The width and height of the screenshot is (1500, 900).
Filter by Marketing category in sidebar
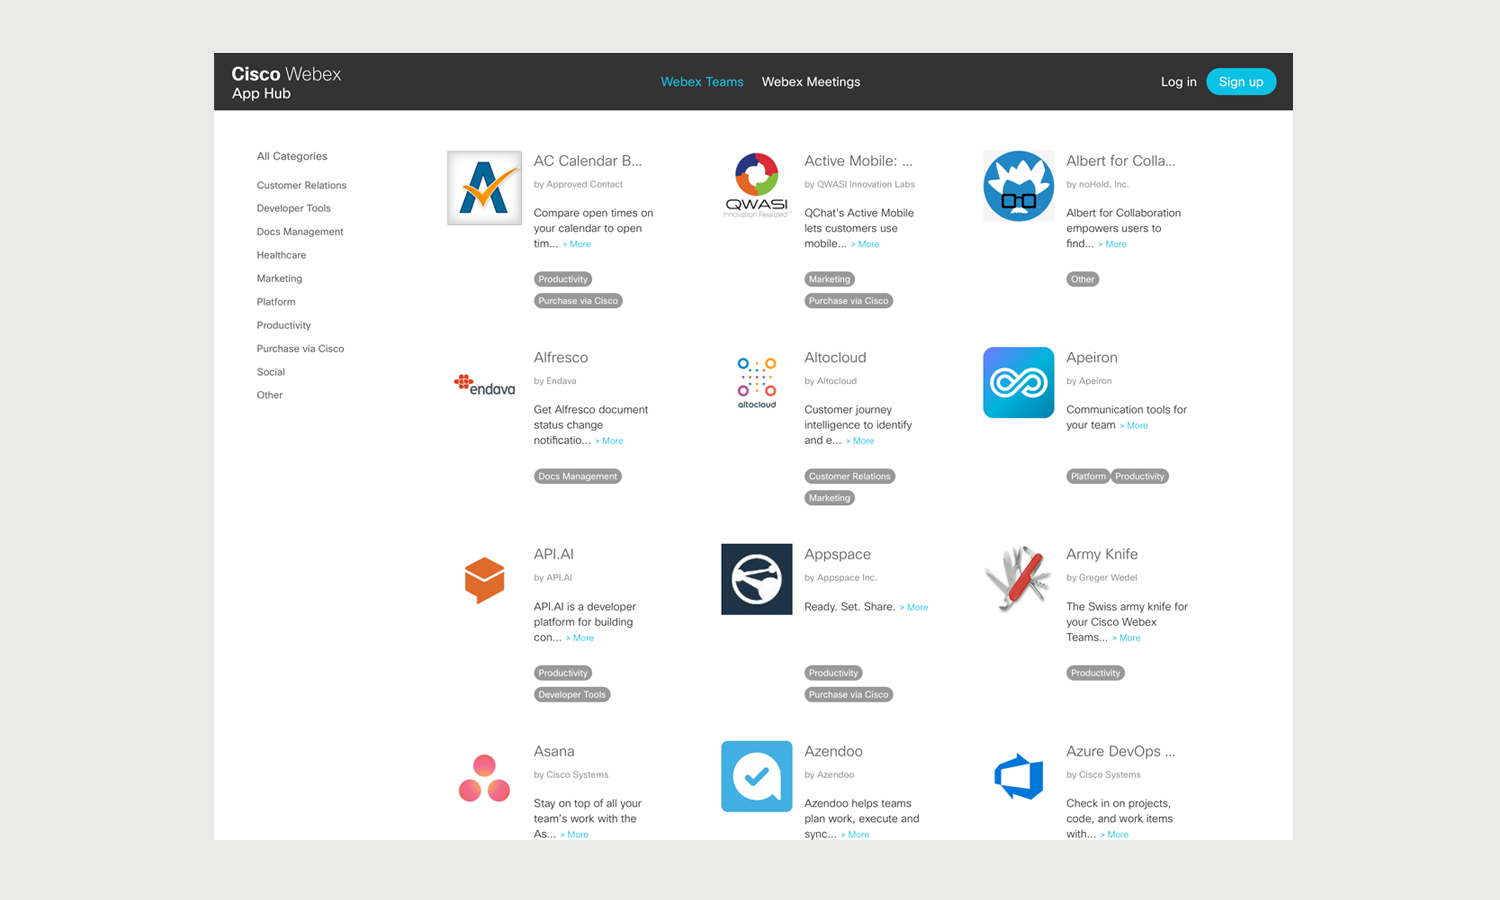point(279,278)
